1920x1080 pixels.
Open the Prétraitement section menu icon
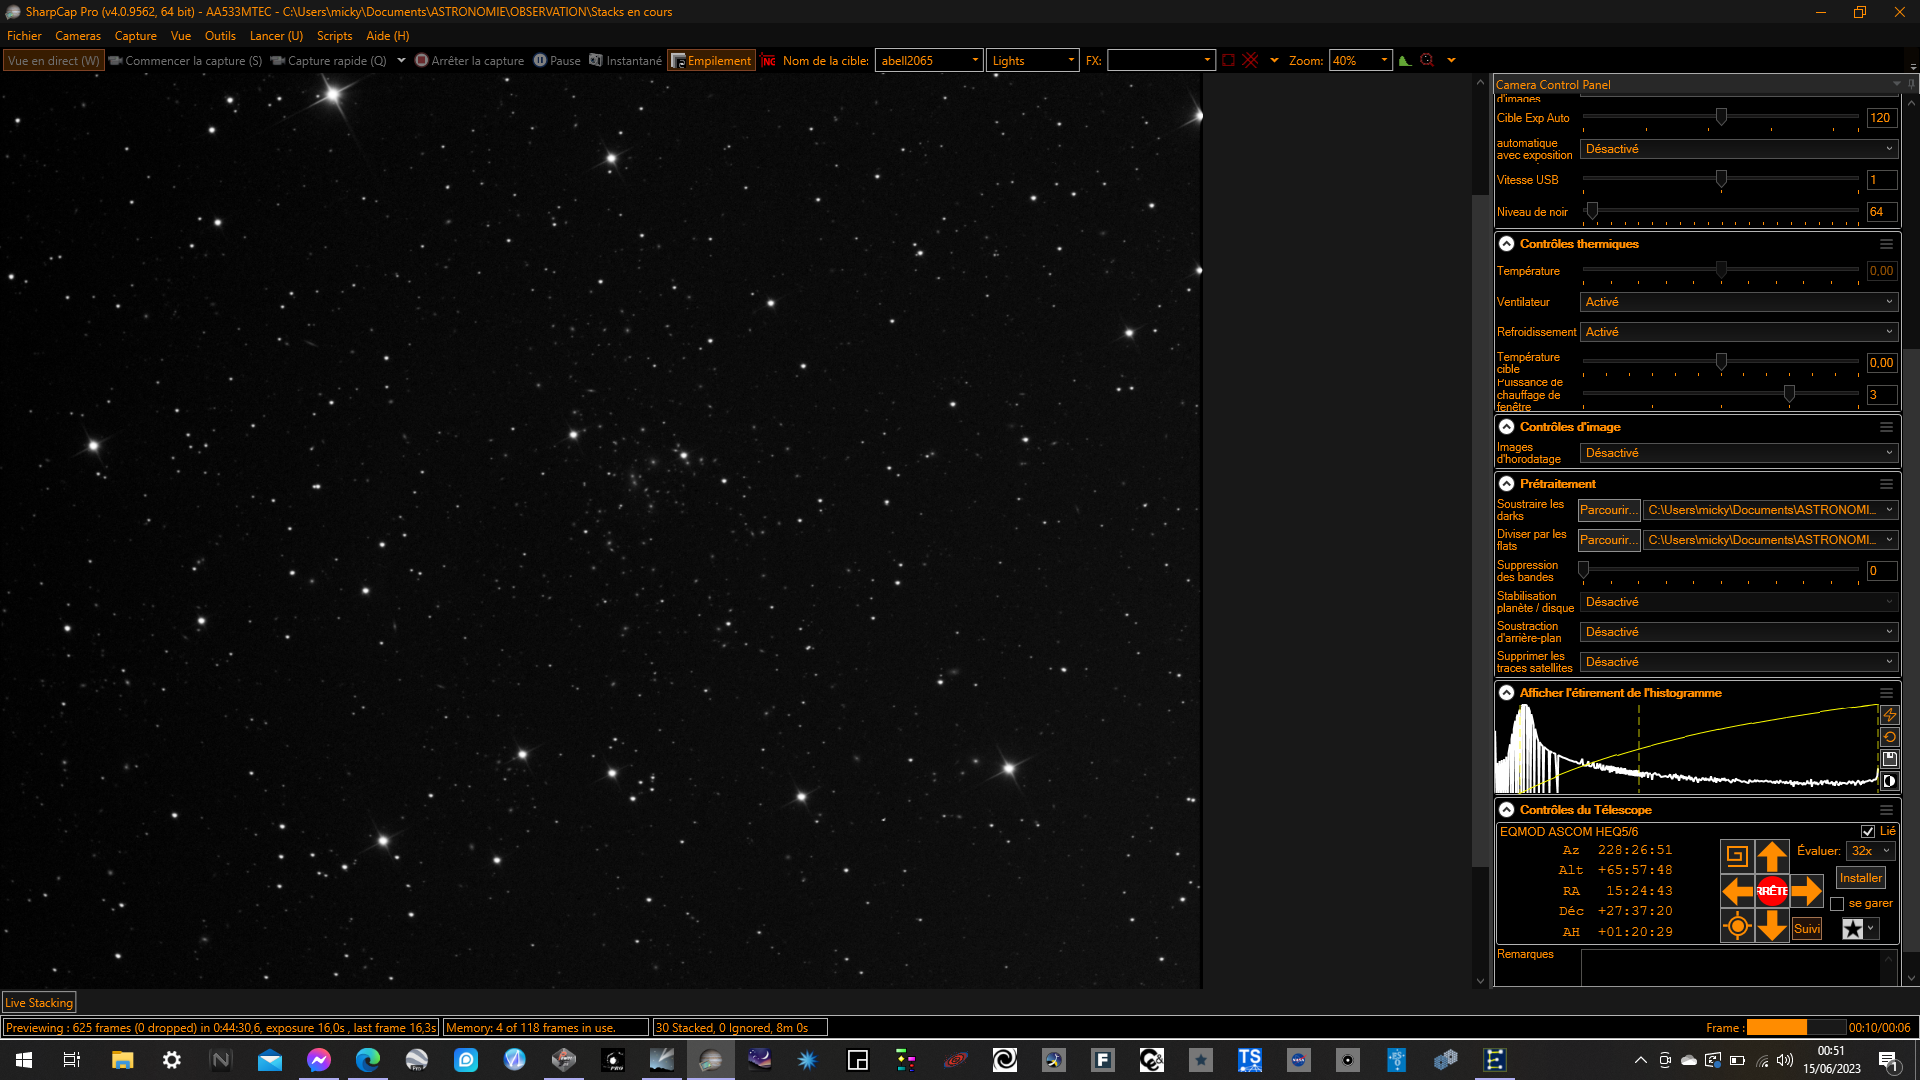(1886, 484)
